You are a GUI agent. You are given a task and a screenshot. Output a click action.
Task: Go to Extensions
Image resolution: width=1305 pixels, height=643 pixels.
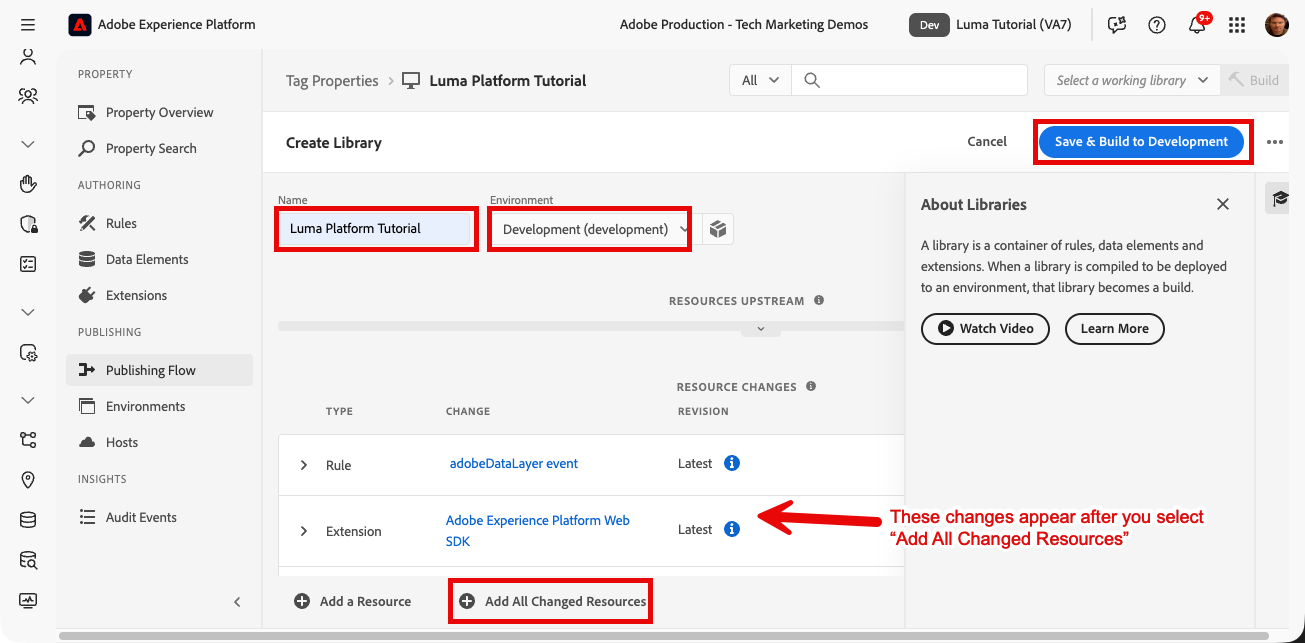pos(160,295)
